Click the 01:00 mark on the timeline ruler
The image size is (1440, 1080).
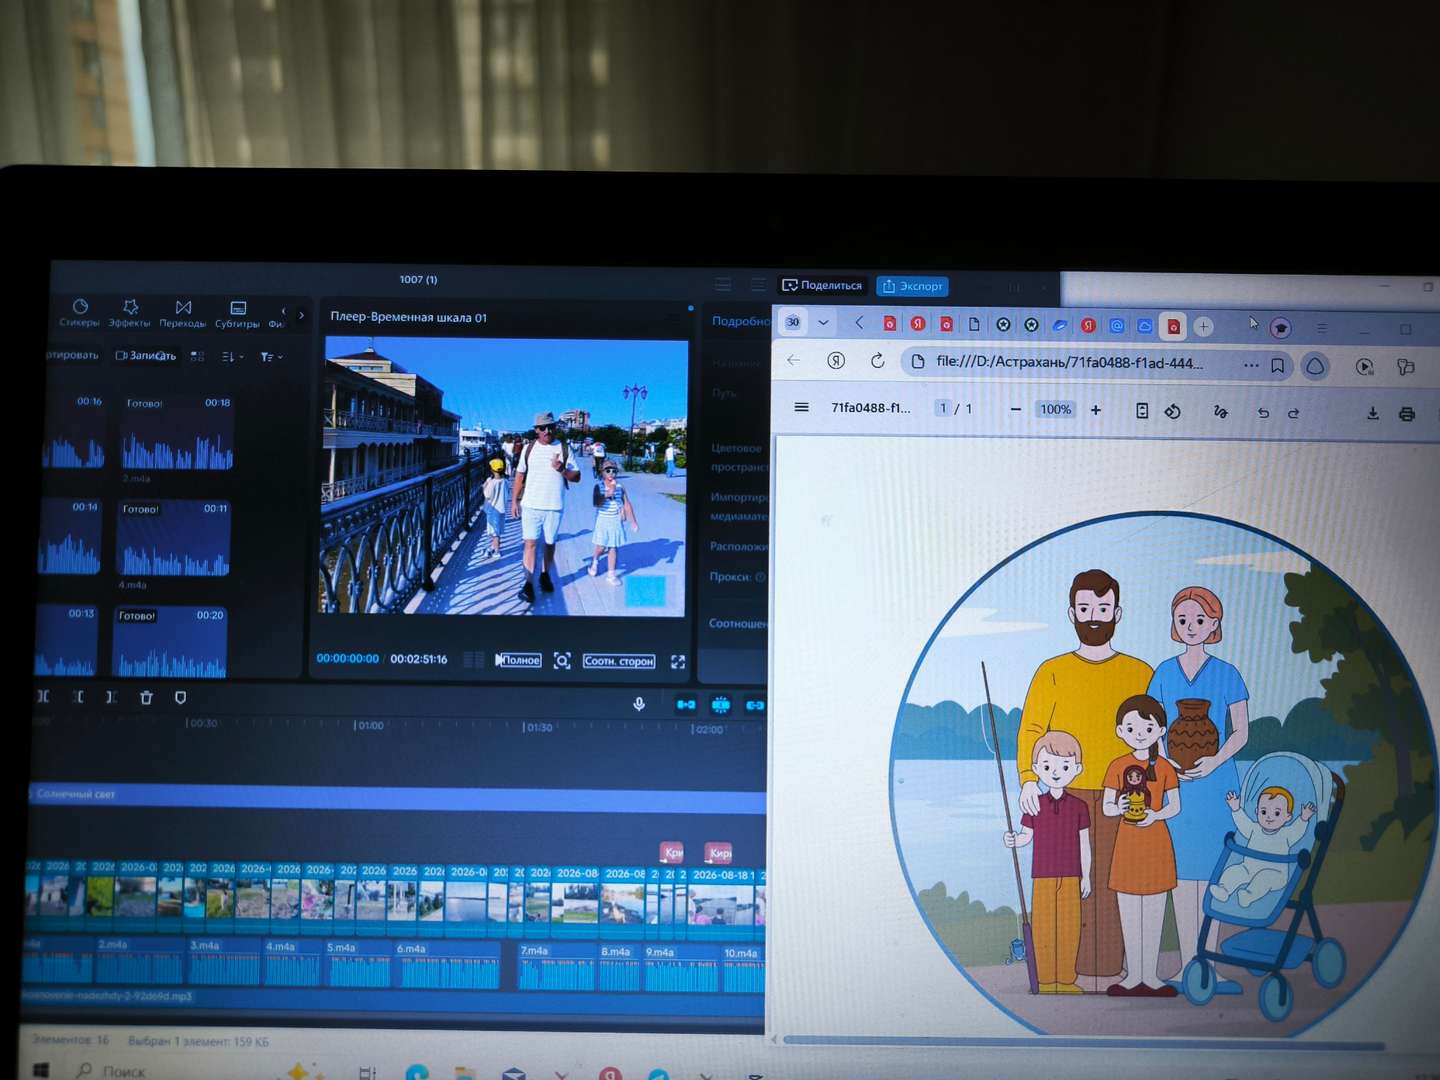coord(369,725)
